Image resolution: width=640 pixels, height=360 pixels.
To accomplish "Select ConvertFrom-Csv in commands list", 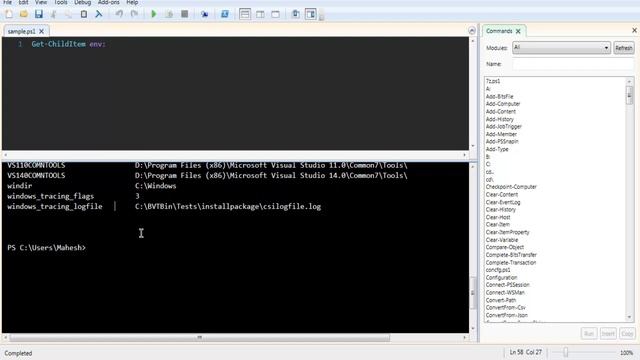I will point(505,308).
